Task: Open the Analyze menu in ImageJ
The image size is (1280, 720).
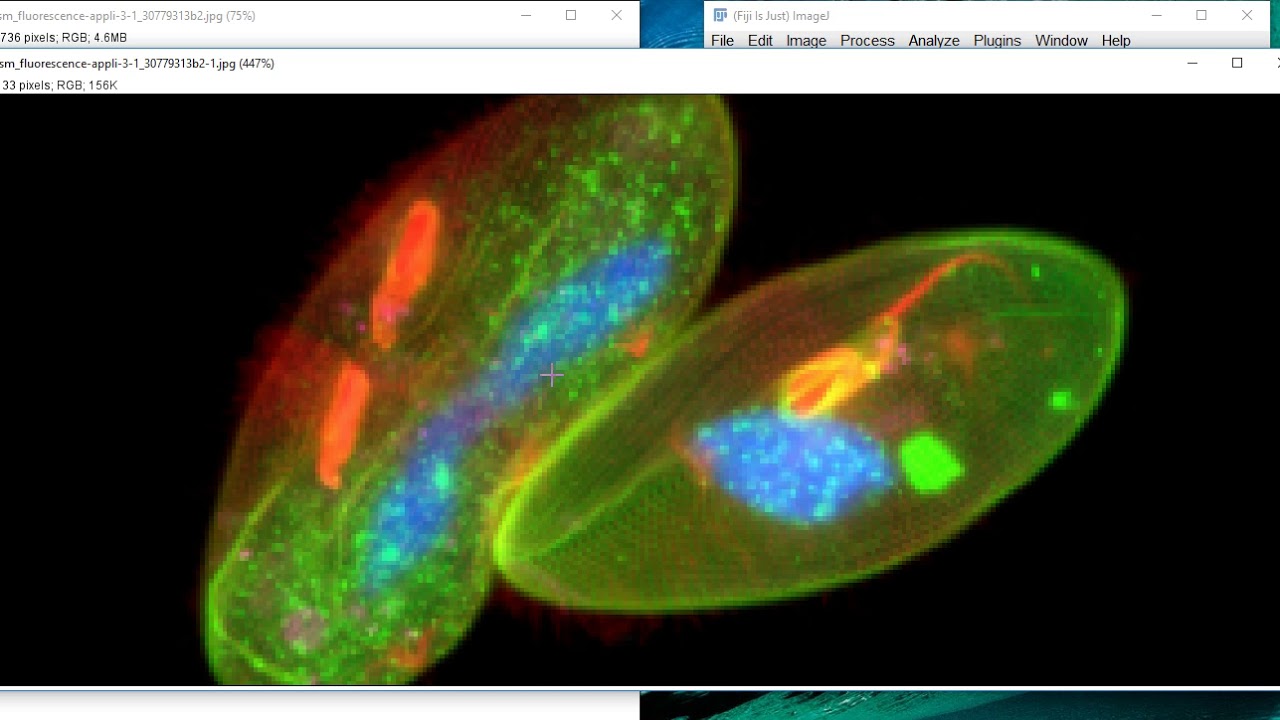Action: (934, 41)
